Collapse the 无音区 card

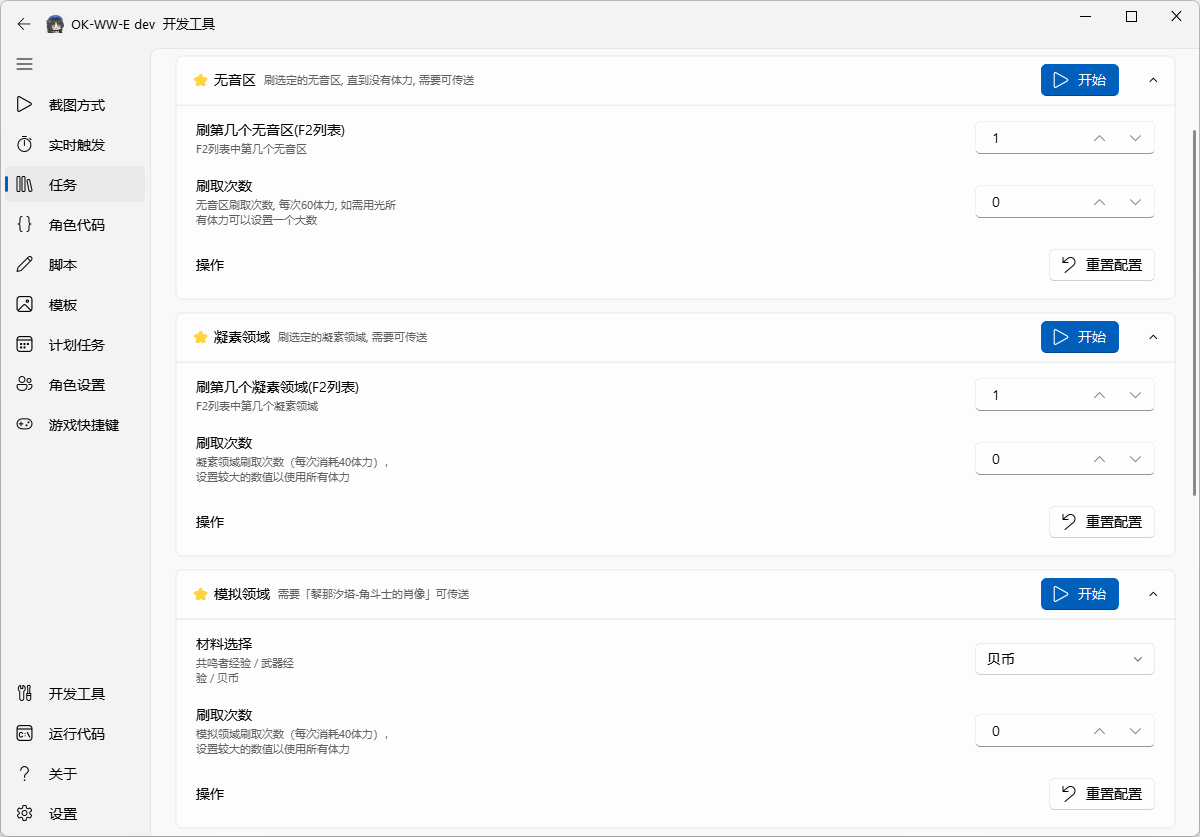[x=1153, y=80]
